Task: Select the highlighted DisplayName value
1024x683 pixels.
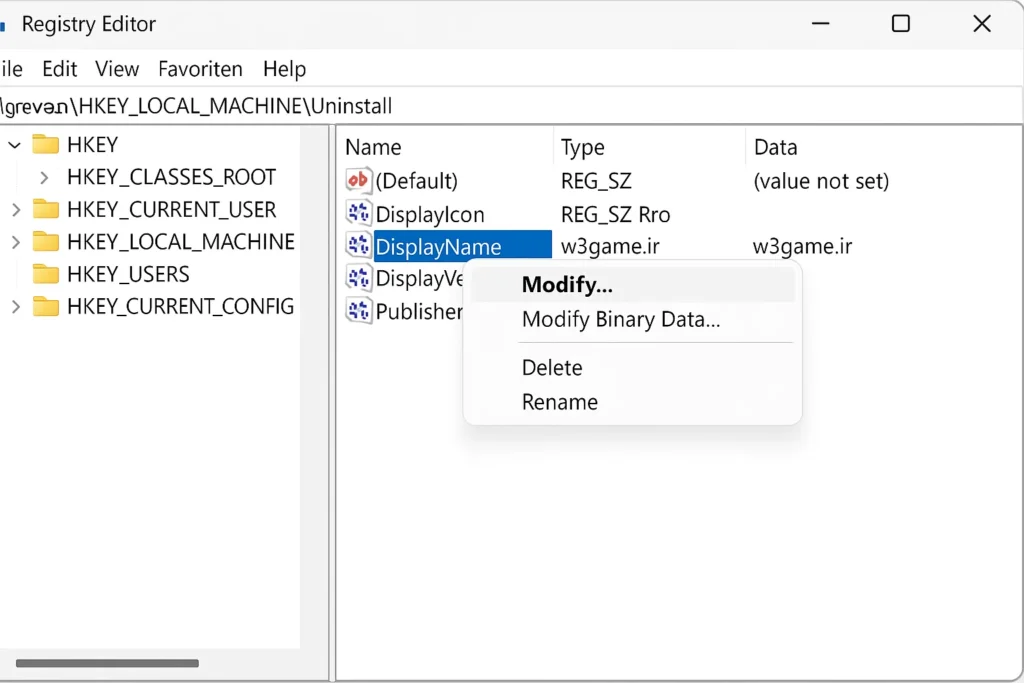Action: pos(462,246)
